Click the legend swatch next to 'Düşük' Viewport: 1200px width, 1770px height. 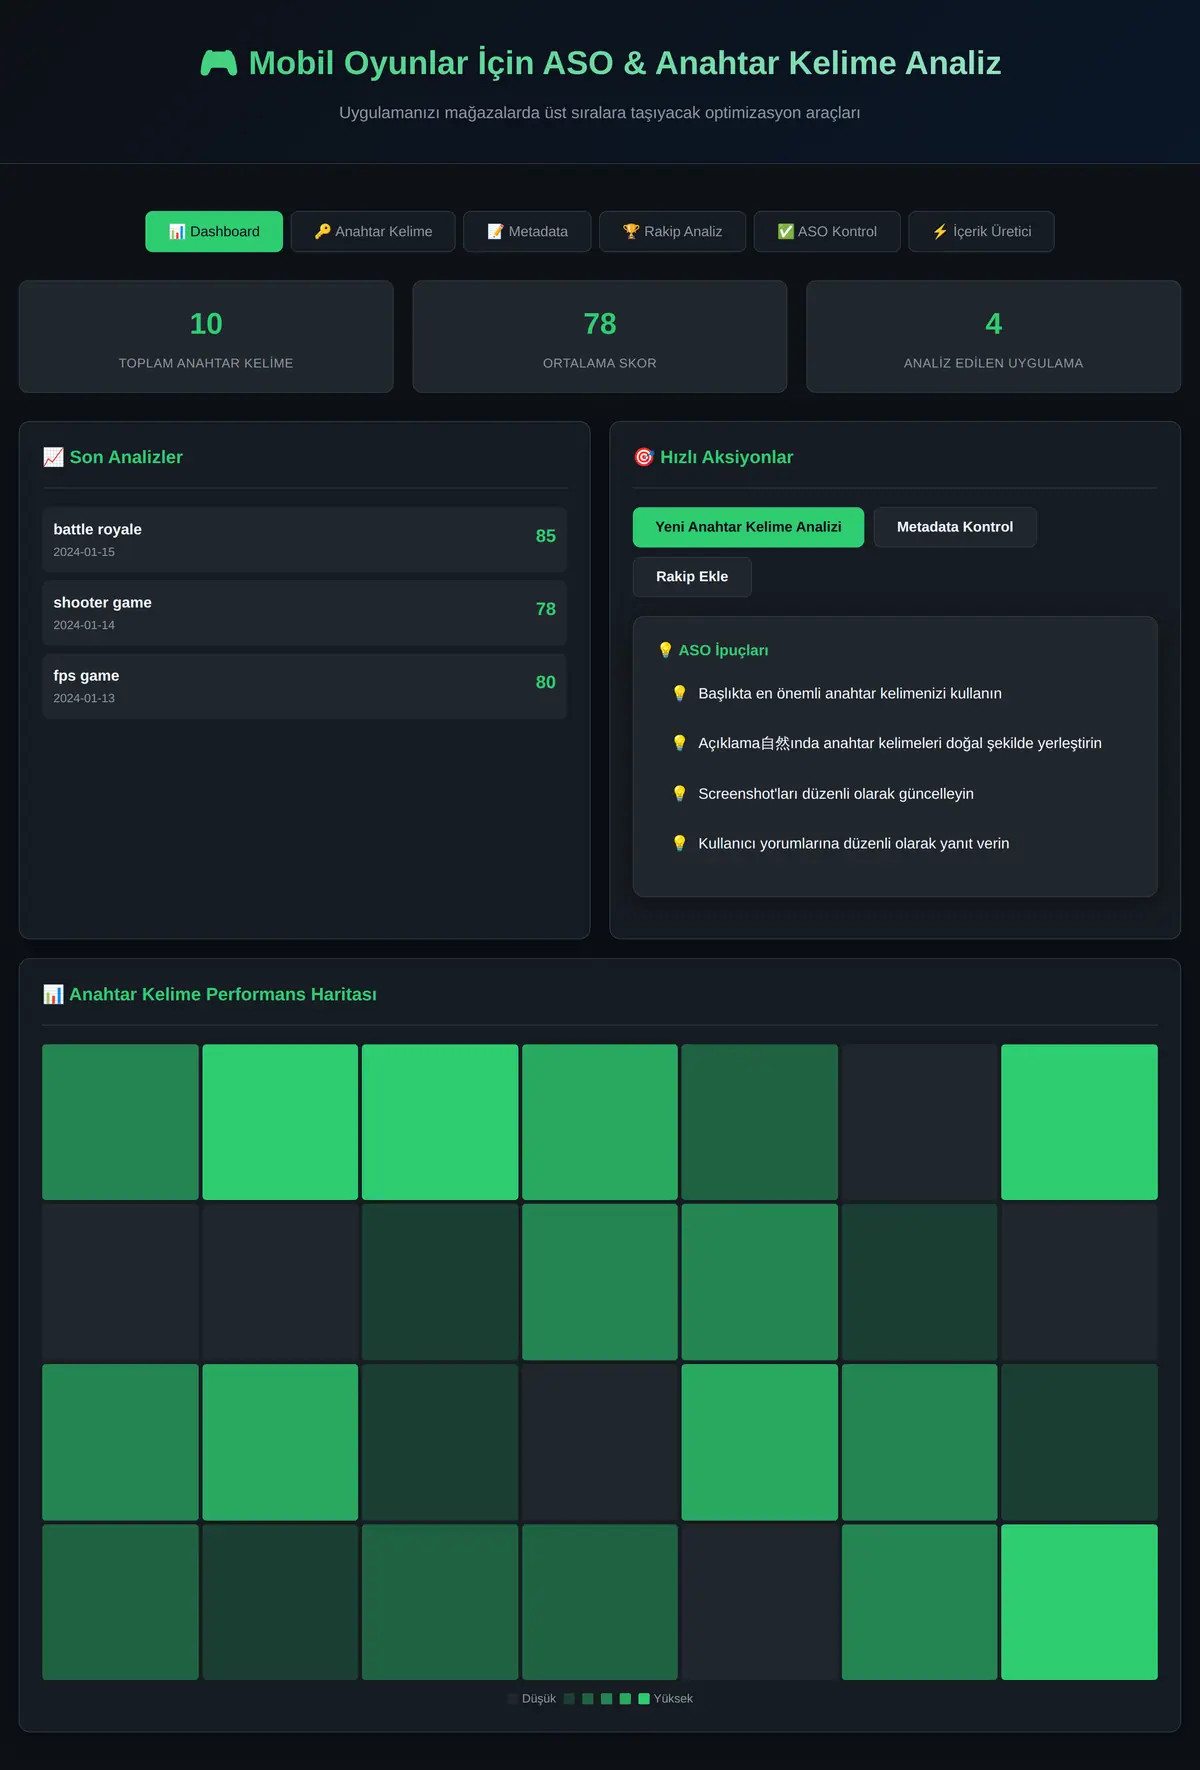click(x=513, y=1698)
